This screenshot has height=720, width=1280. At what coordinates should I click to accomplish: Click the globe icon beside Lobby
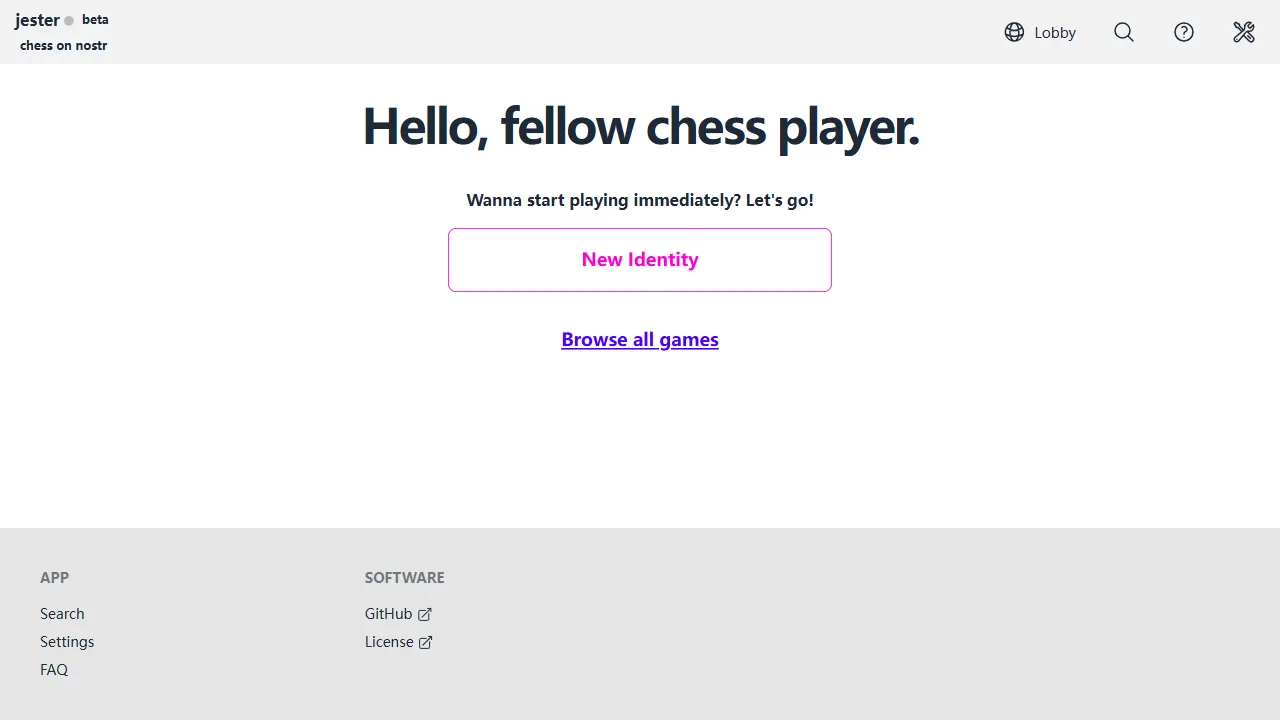click(x=1014, y=32)
